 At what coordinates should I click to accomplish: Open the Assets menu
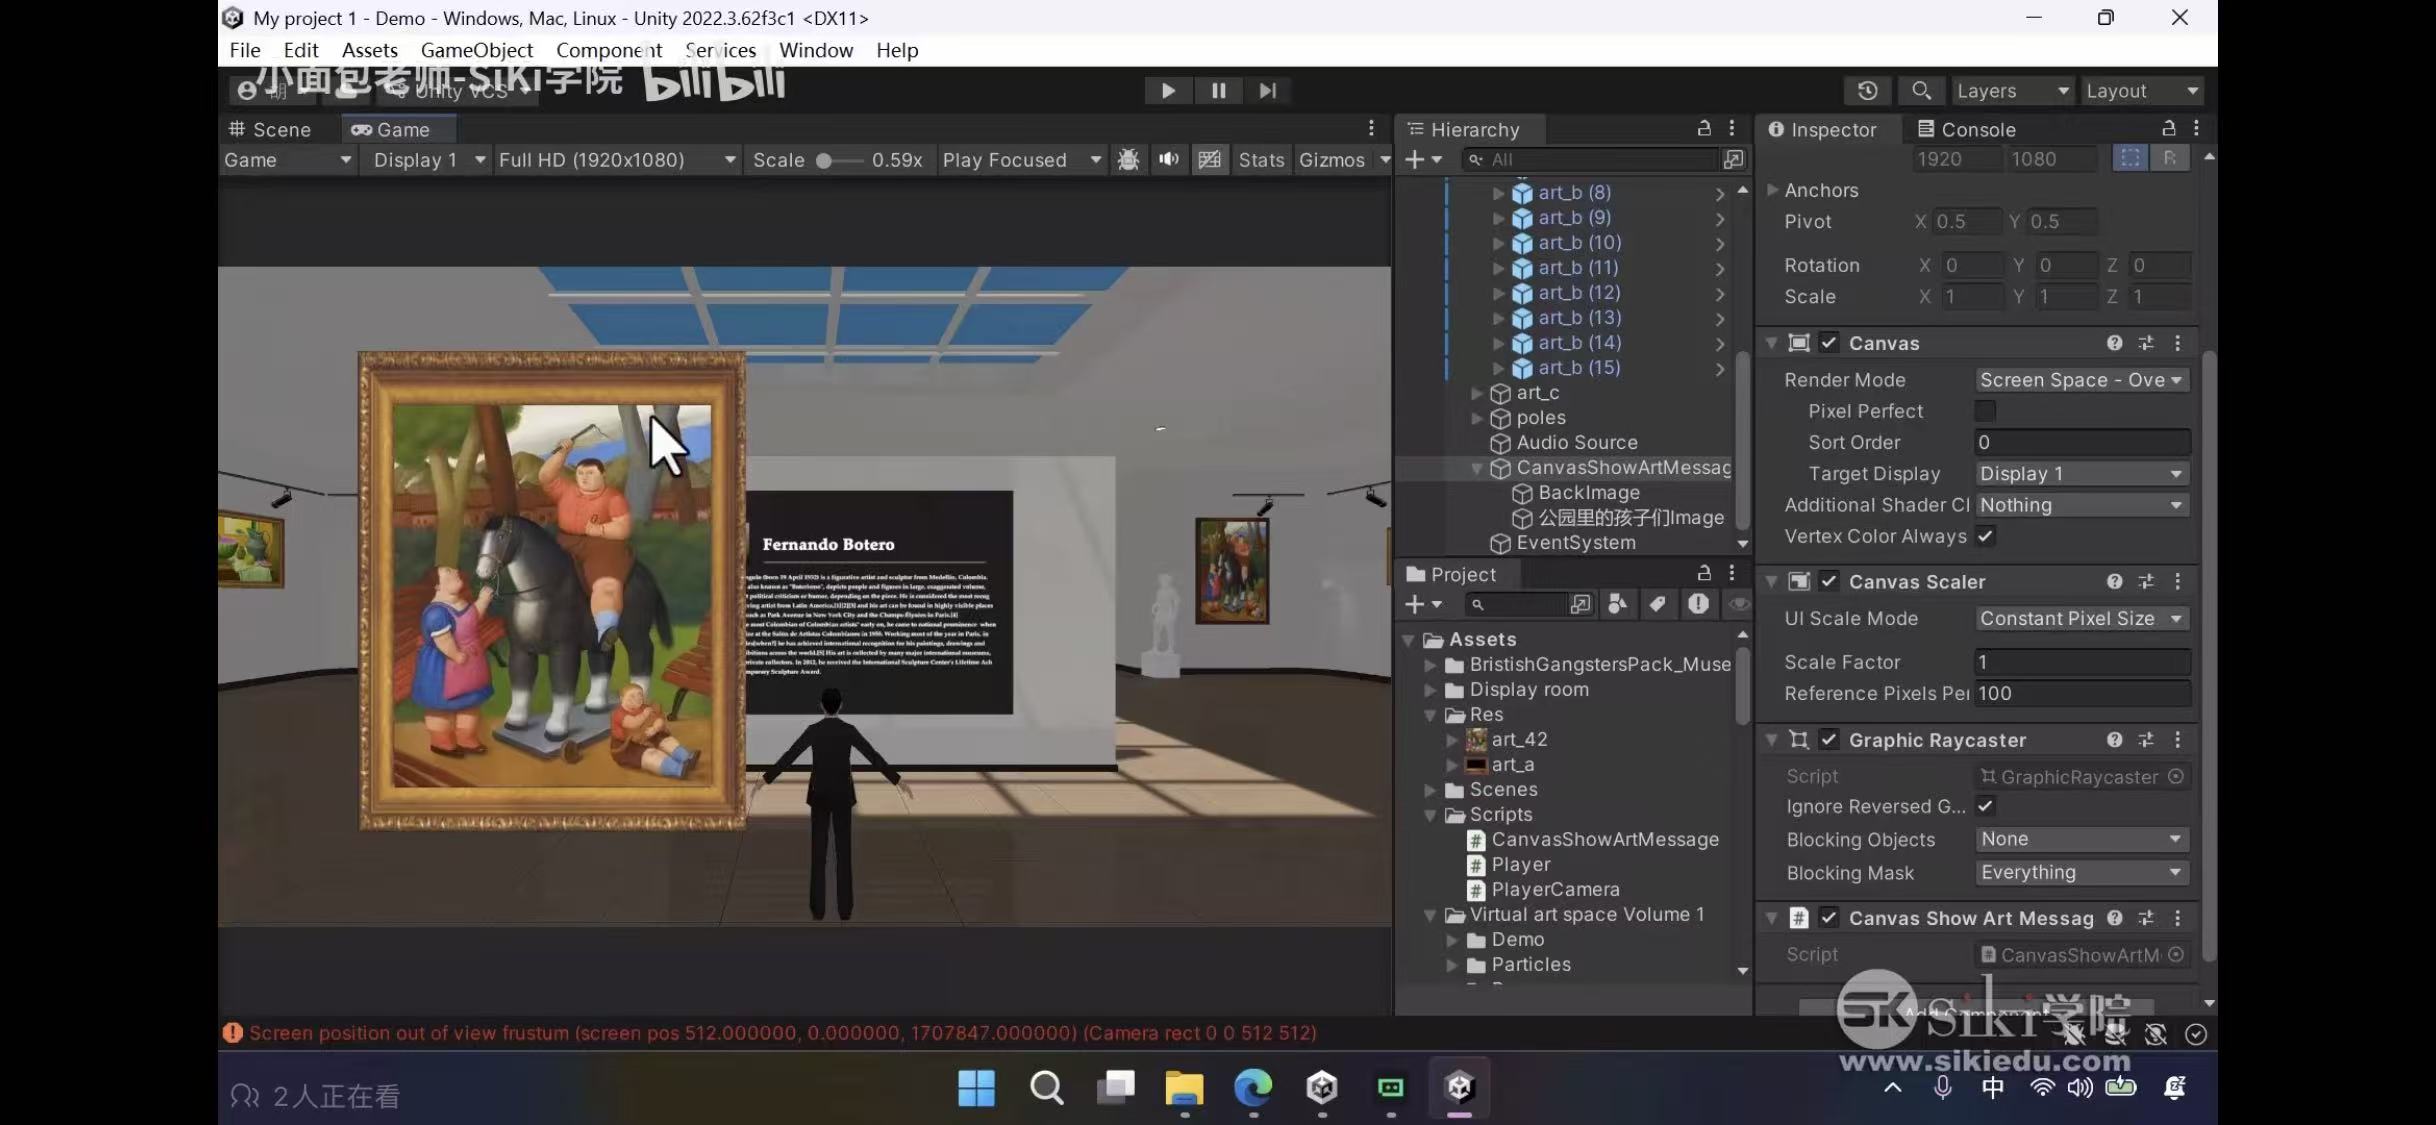click(370, 50)
